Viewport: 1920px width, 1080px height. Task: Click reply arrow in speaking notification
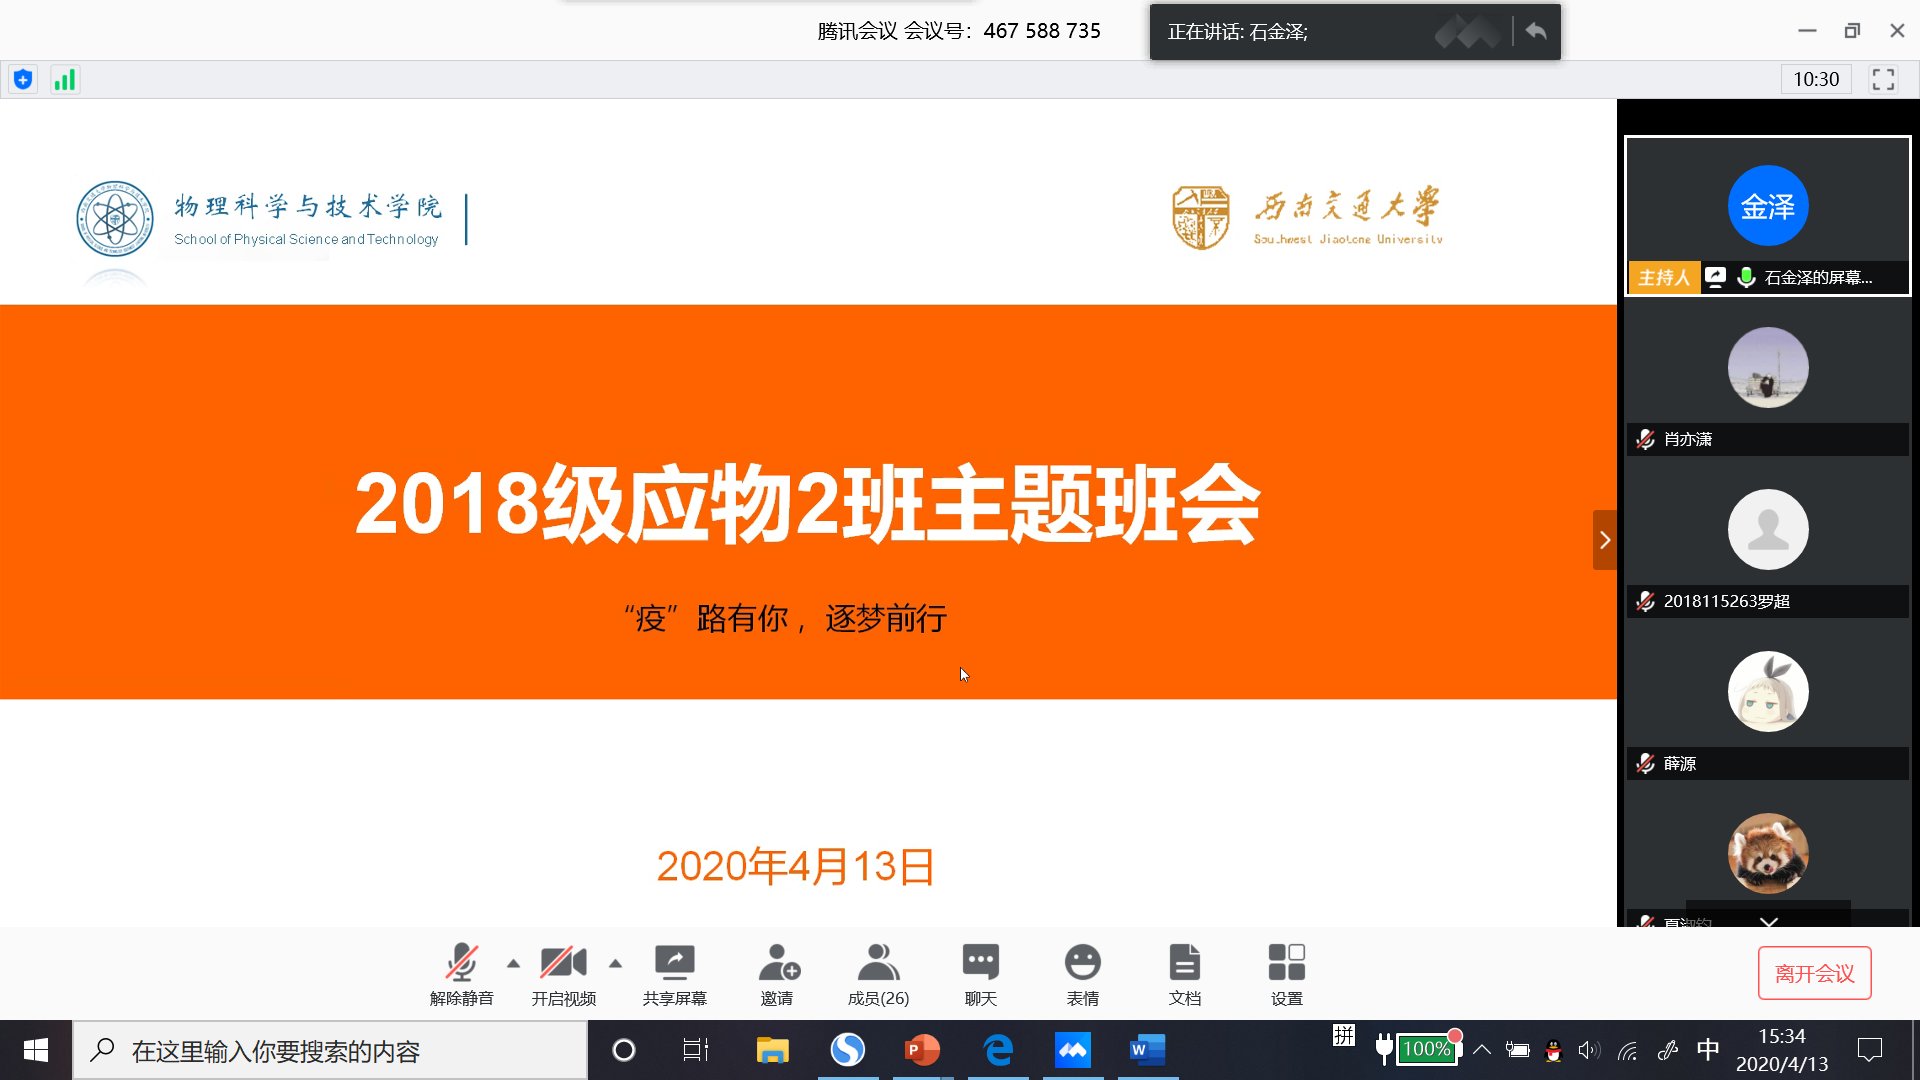1537,32
